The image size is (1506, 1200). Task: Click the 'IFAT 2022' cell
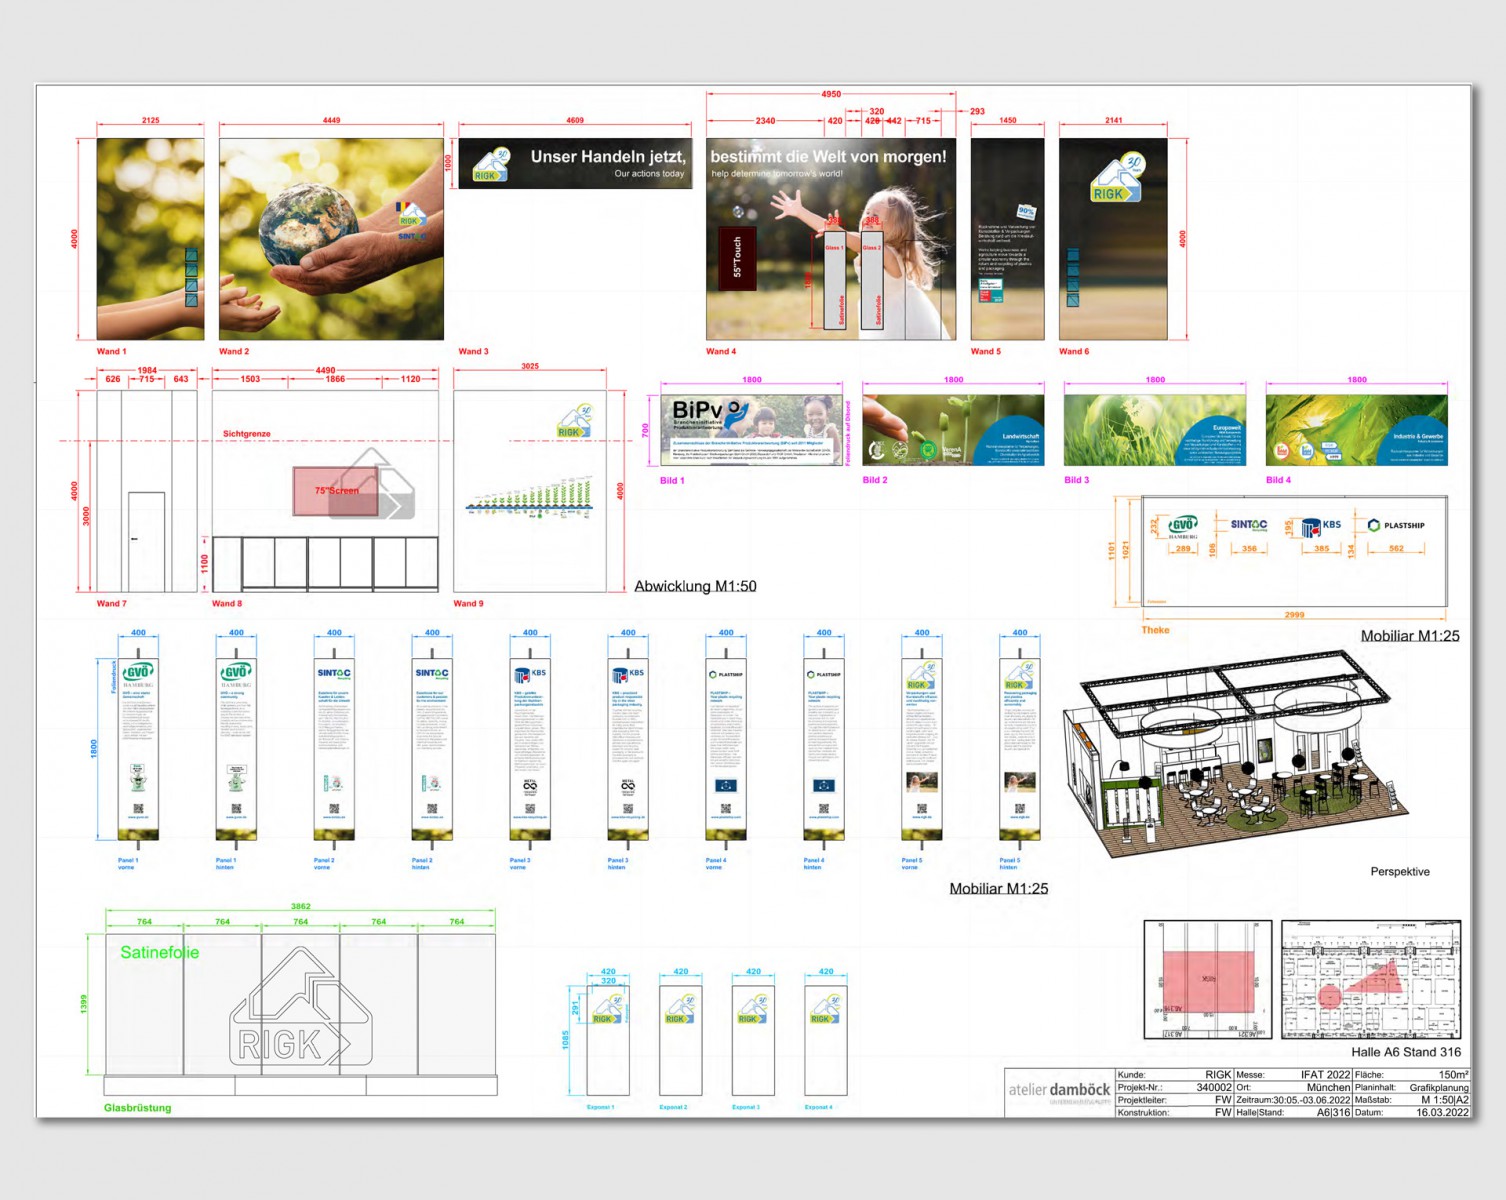coord(1325,1075)
